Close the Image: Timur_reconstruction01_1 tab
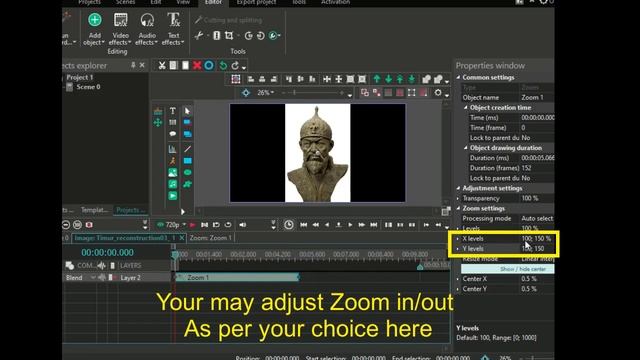 coord(182,238)
